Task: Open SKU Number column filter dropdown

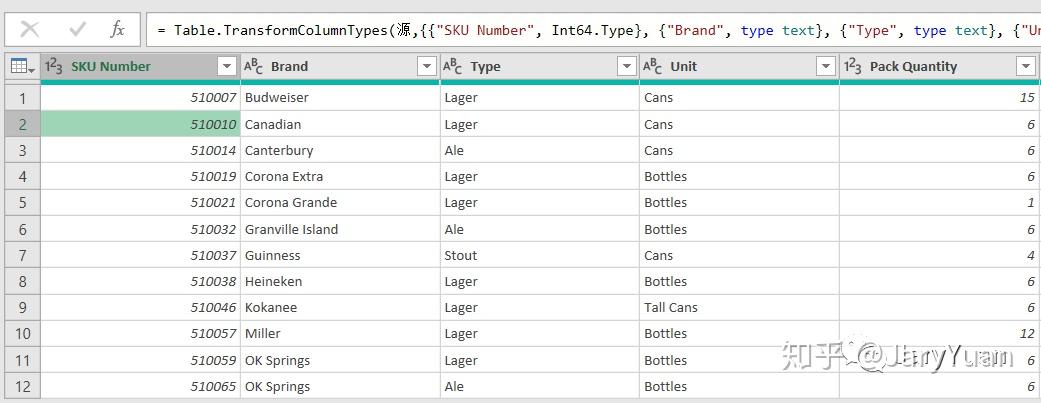Action: [x=226, y=67]
